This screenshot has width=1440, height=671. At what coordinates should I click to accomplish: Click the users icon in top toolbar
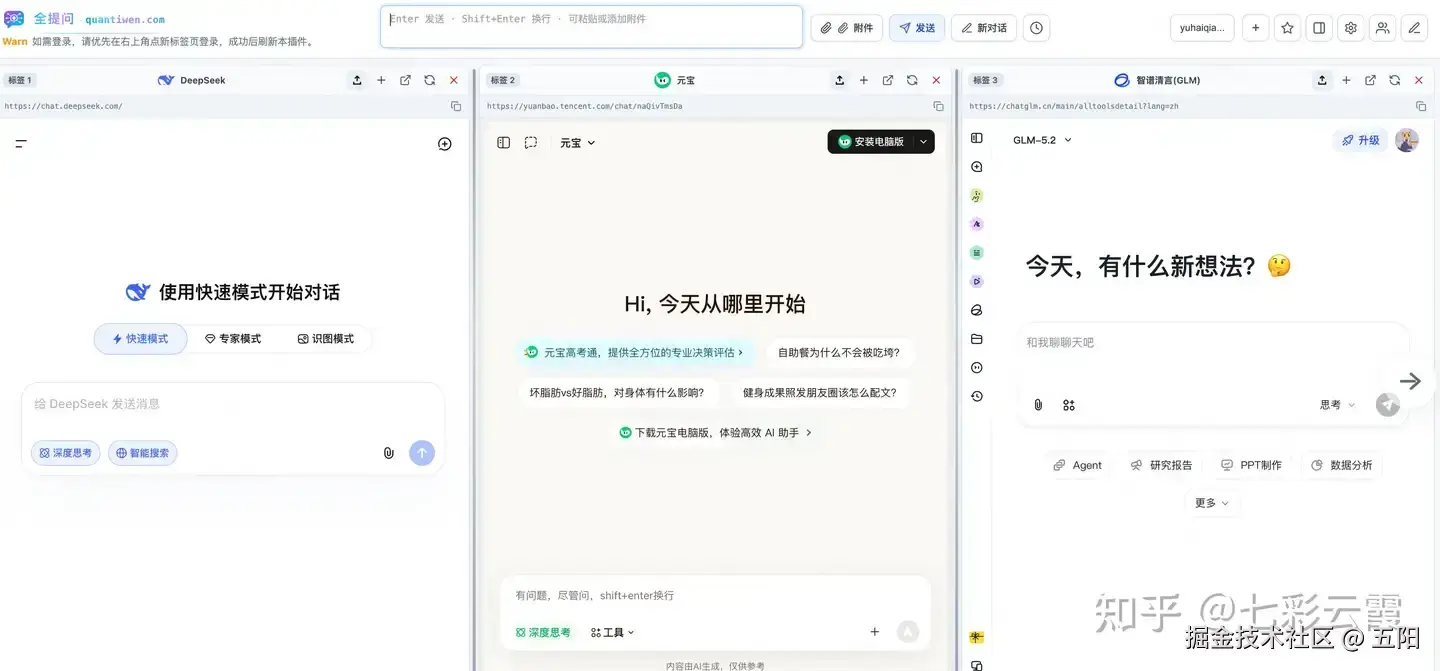click(x=1382, y=28)
